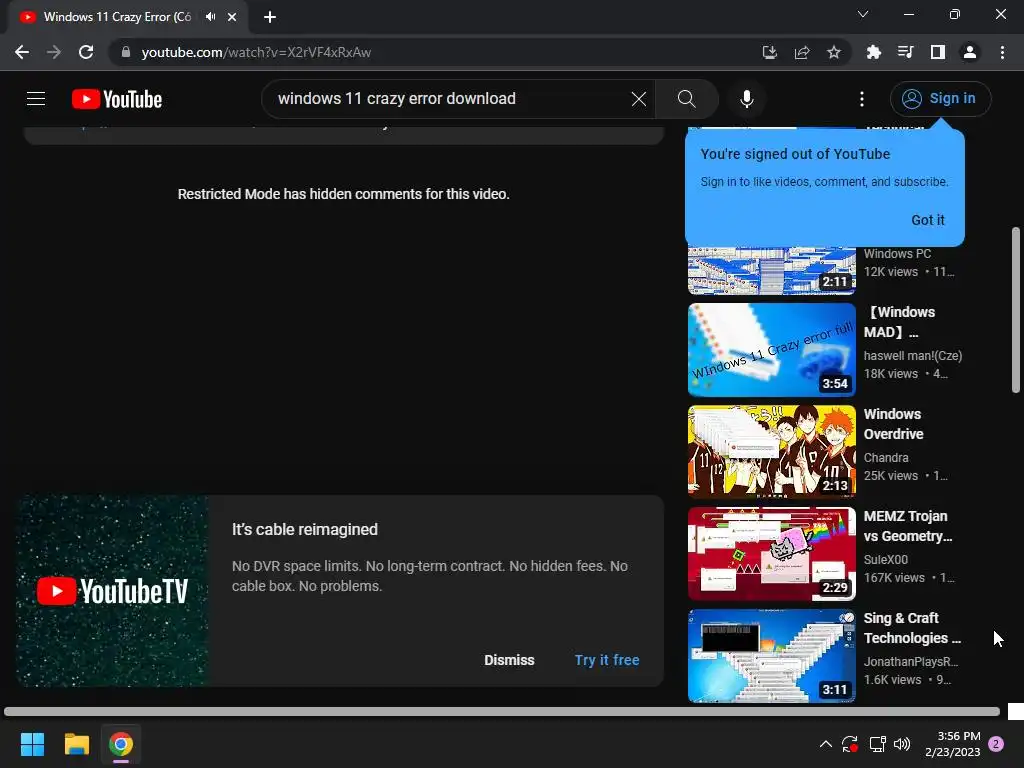Open File Explorer from the taskbar
The image size is (1024, 768).
click(x=76, y=744)
